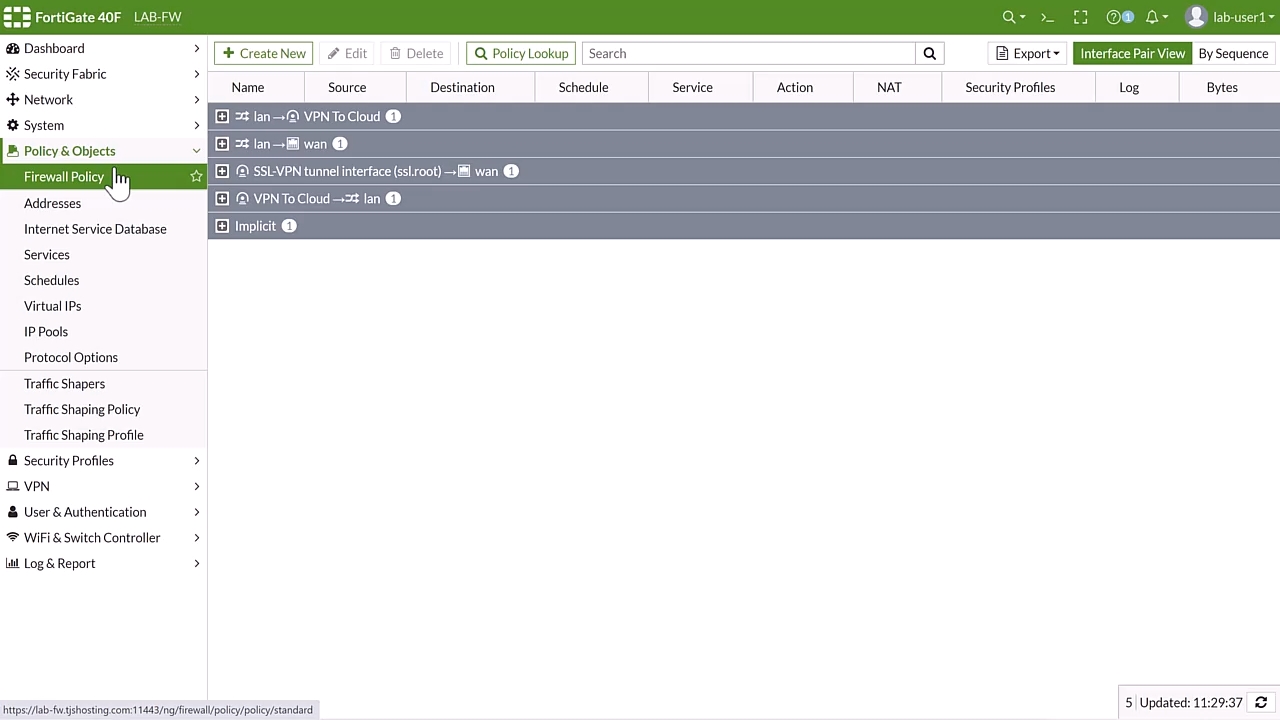Click the refresh icon at bottom right
The width and height of the screenshot is (1280, 720).
pos(1261,703)
